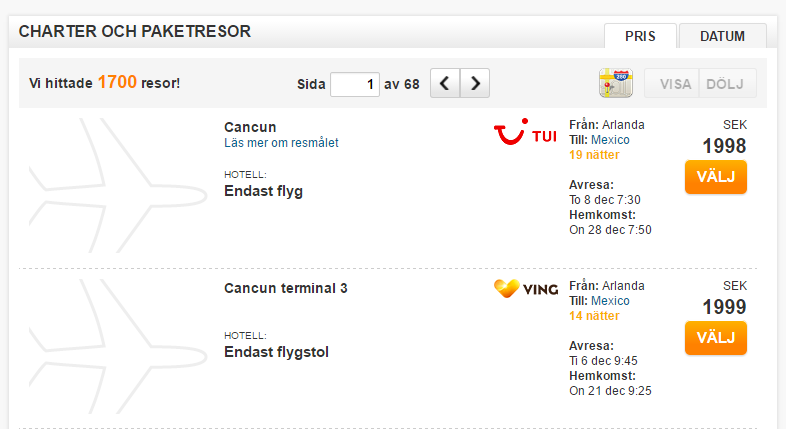
Task: Click the Cancun airplane placeholder image
Action: click(118, 185)
